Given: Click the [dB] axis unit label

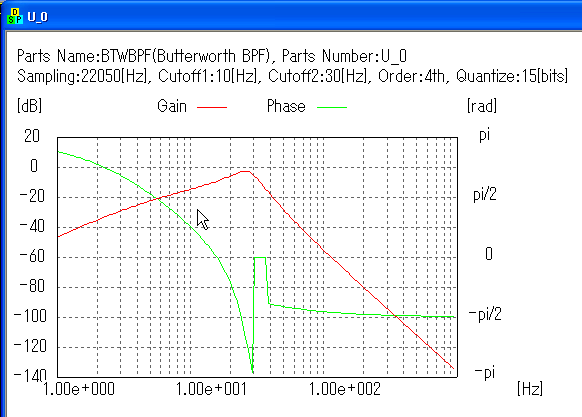Looking at the screenshot, I should point(29,106).
